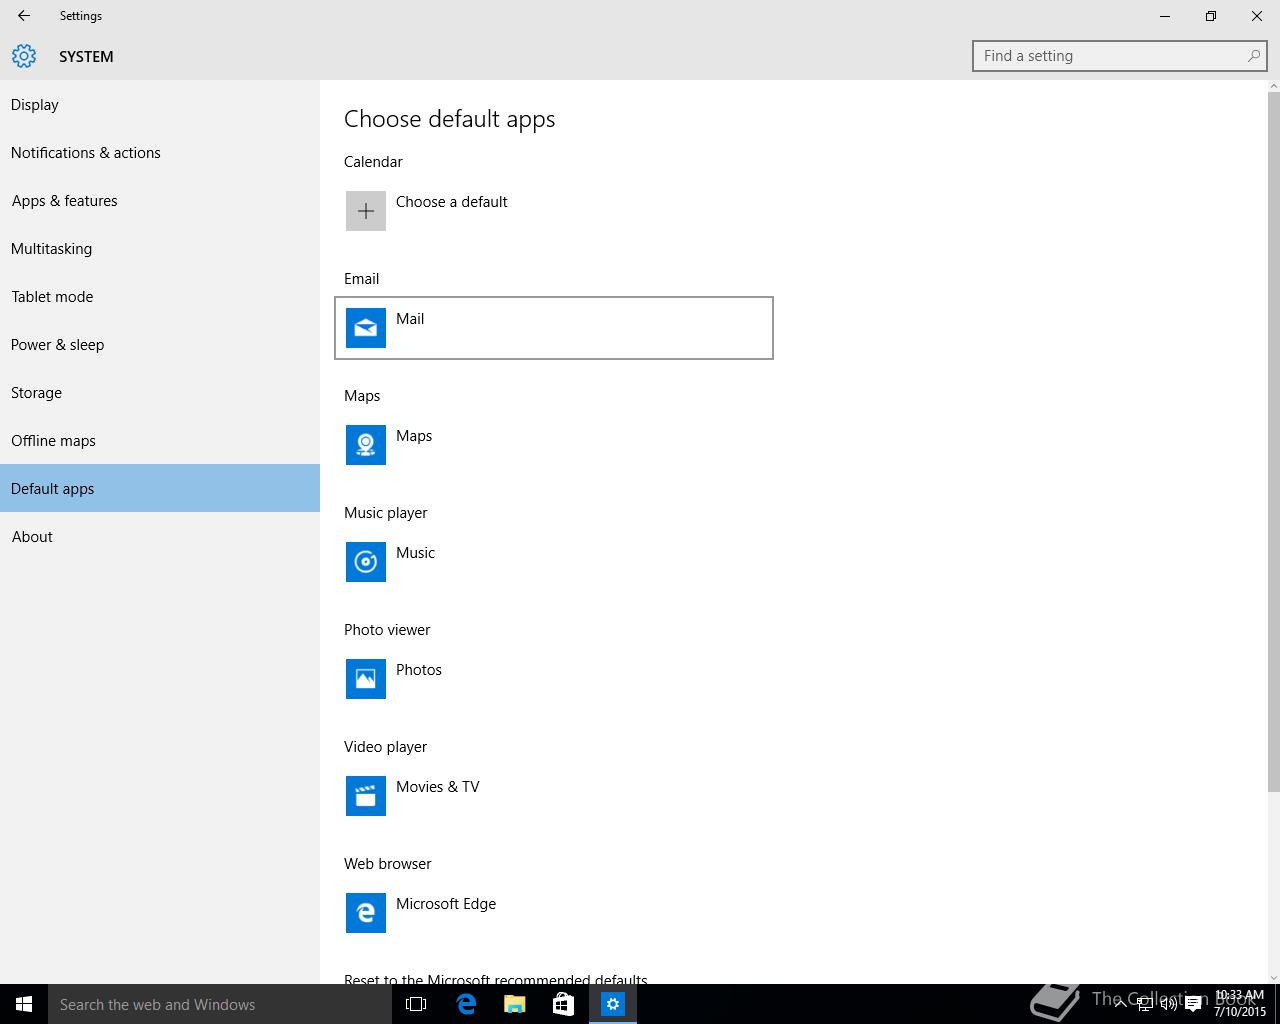Viewport: 1280px width, 1024px height.
Task: Click the SYSTEM gear icon
Action: click(x=24, y=56)
